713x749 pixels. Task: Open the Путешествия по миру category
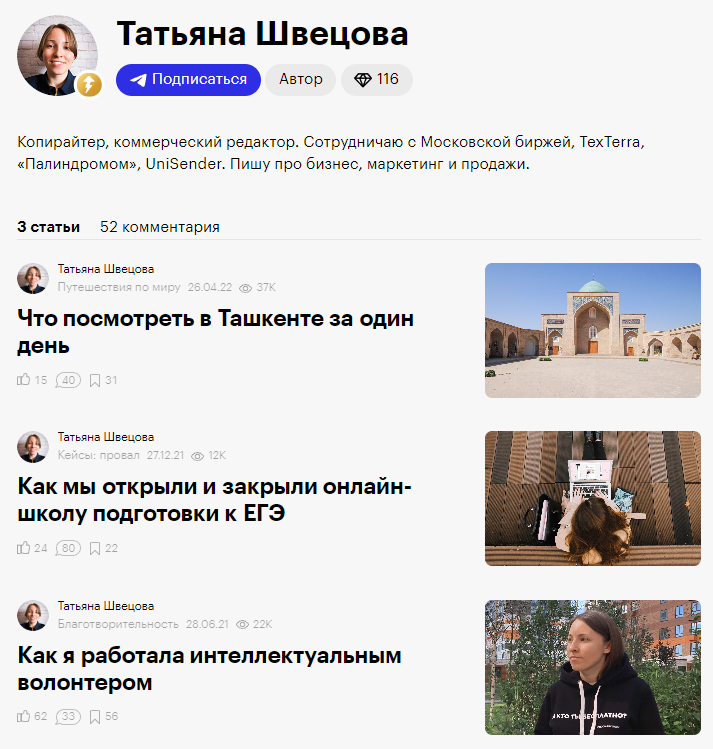[119, 287]
